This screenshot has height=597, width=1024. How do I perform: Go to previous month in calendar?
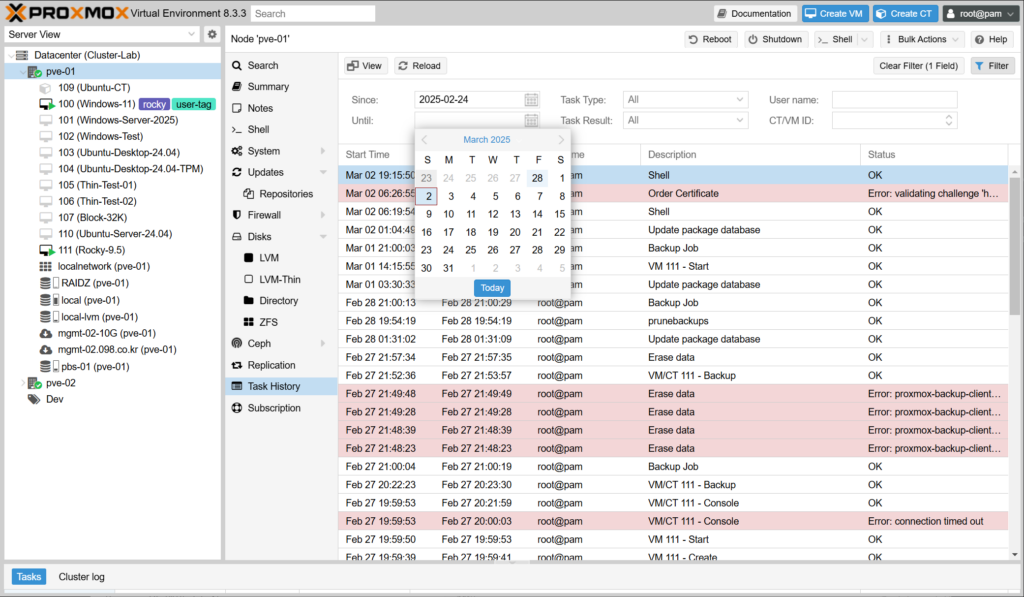point(425,140)
